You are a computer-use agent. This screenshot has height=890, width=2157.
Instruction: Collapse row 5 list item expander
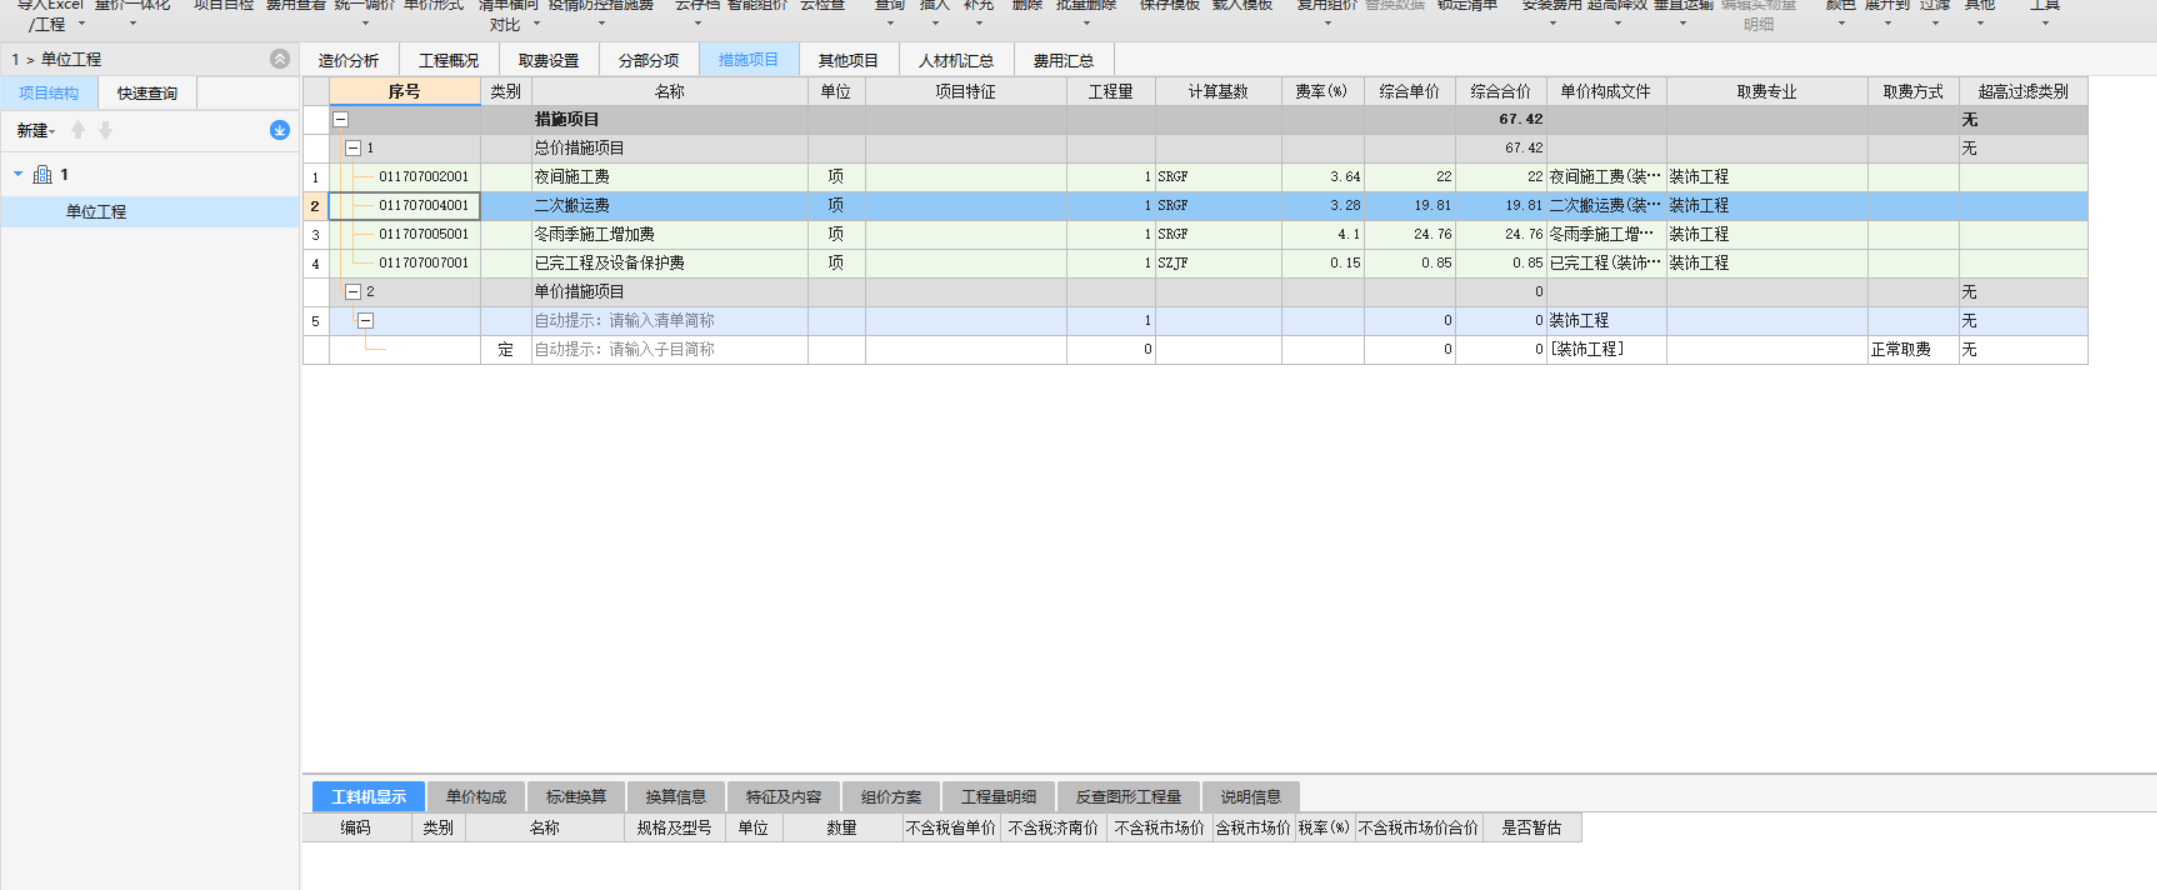click(x=366, y=321)
